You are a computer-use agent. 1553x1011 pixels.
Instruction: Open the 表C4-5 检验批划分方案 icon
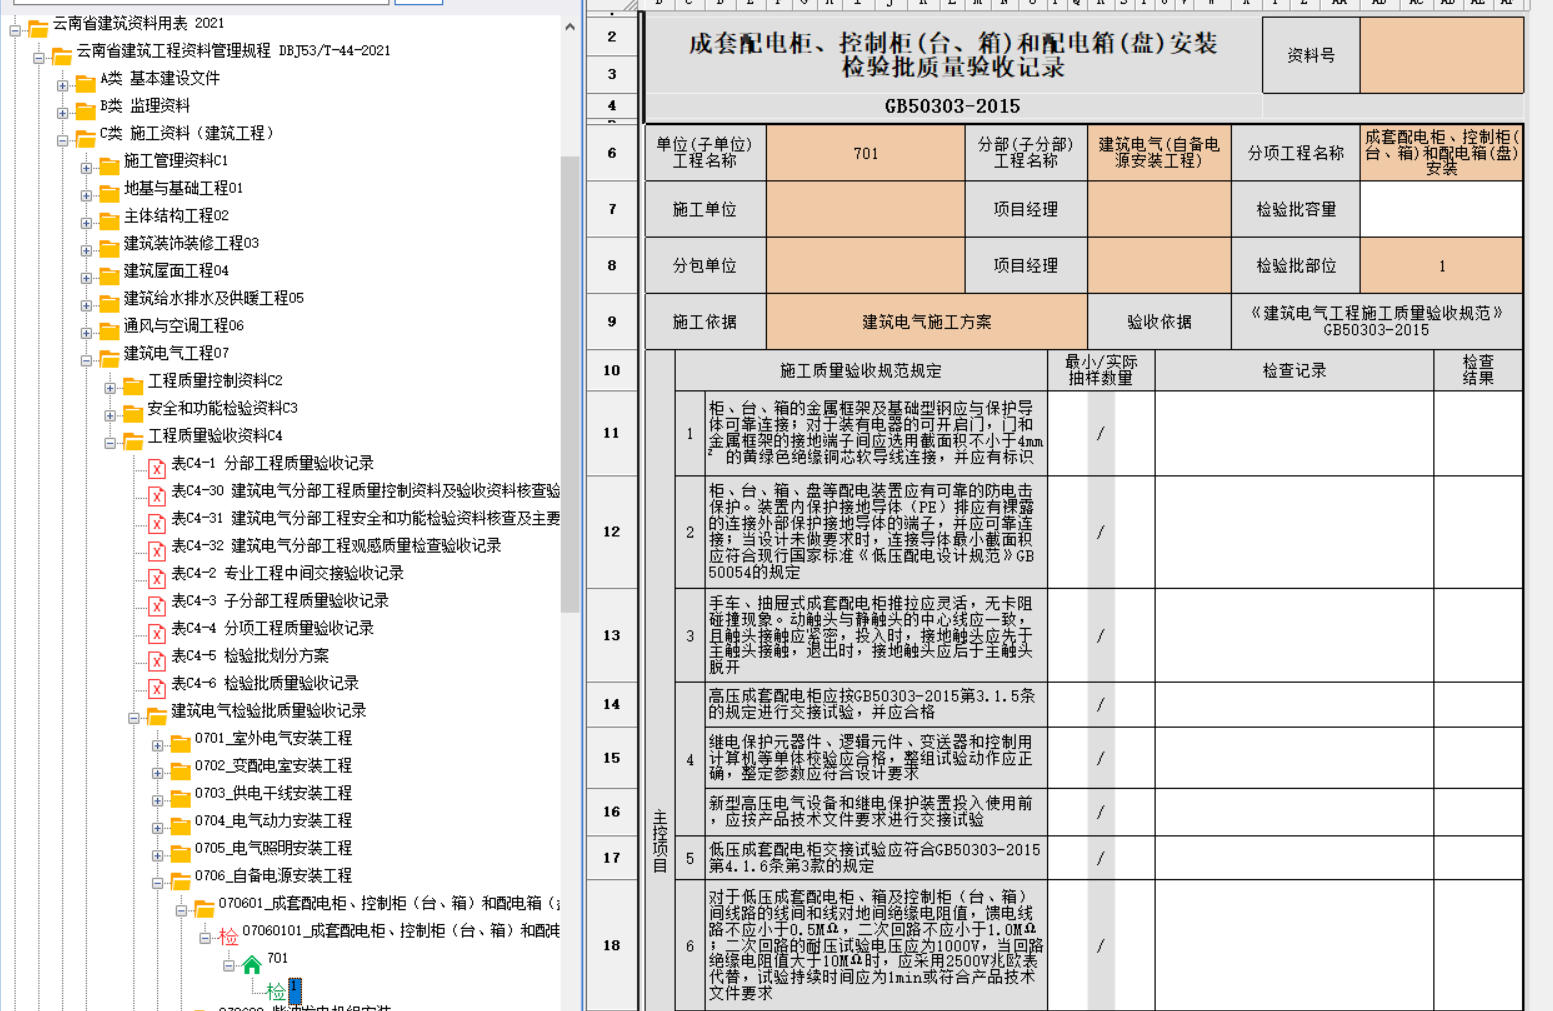coord(157,659)
